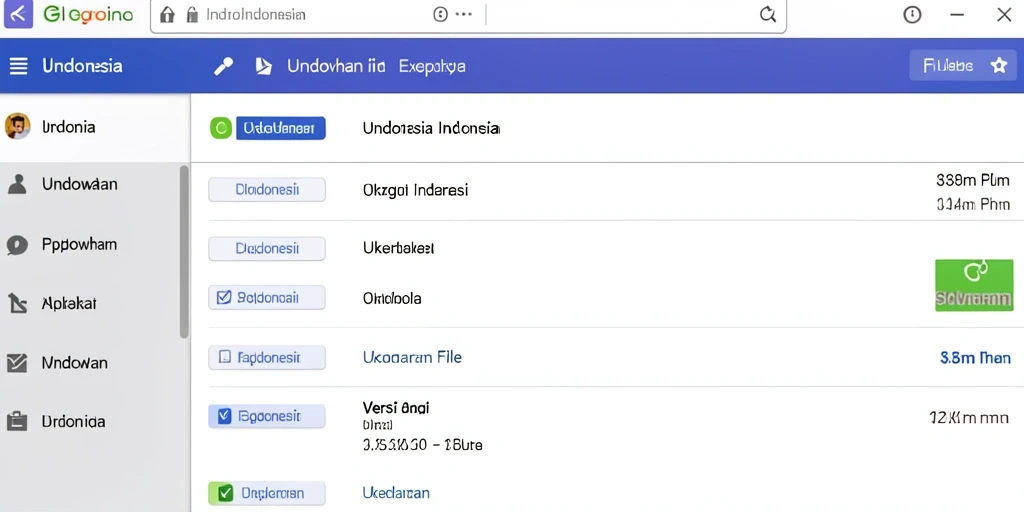1024x512 pixels.
Task: Click the microphone icon in header
Action: [223, 66]
